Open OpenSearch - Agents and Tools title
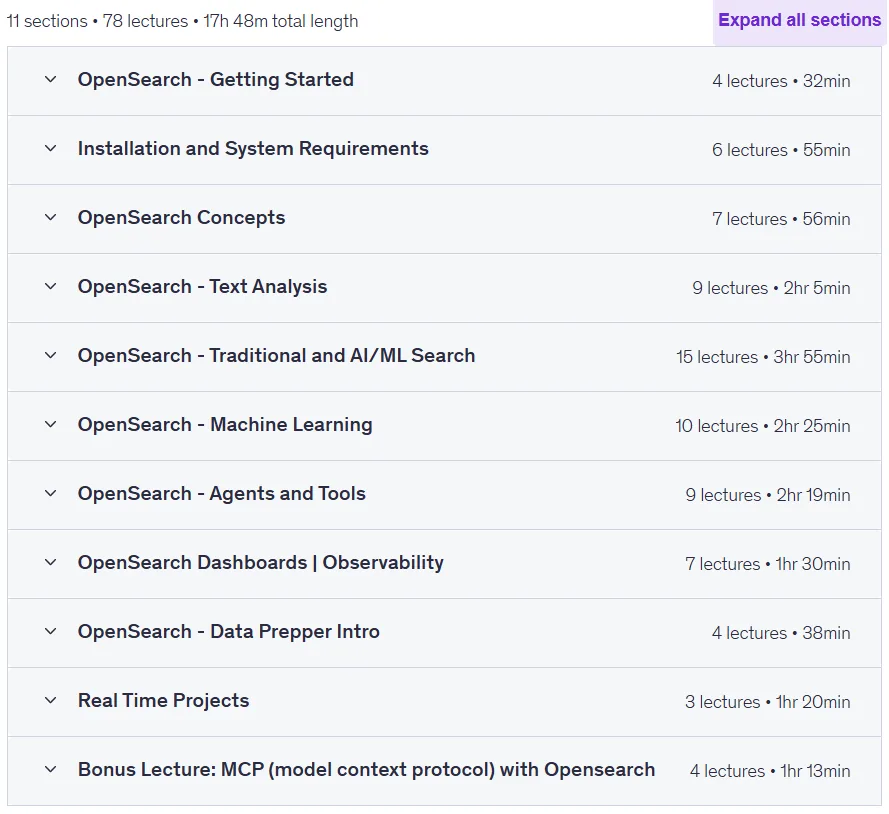 222,494
